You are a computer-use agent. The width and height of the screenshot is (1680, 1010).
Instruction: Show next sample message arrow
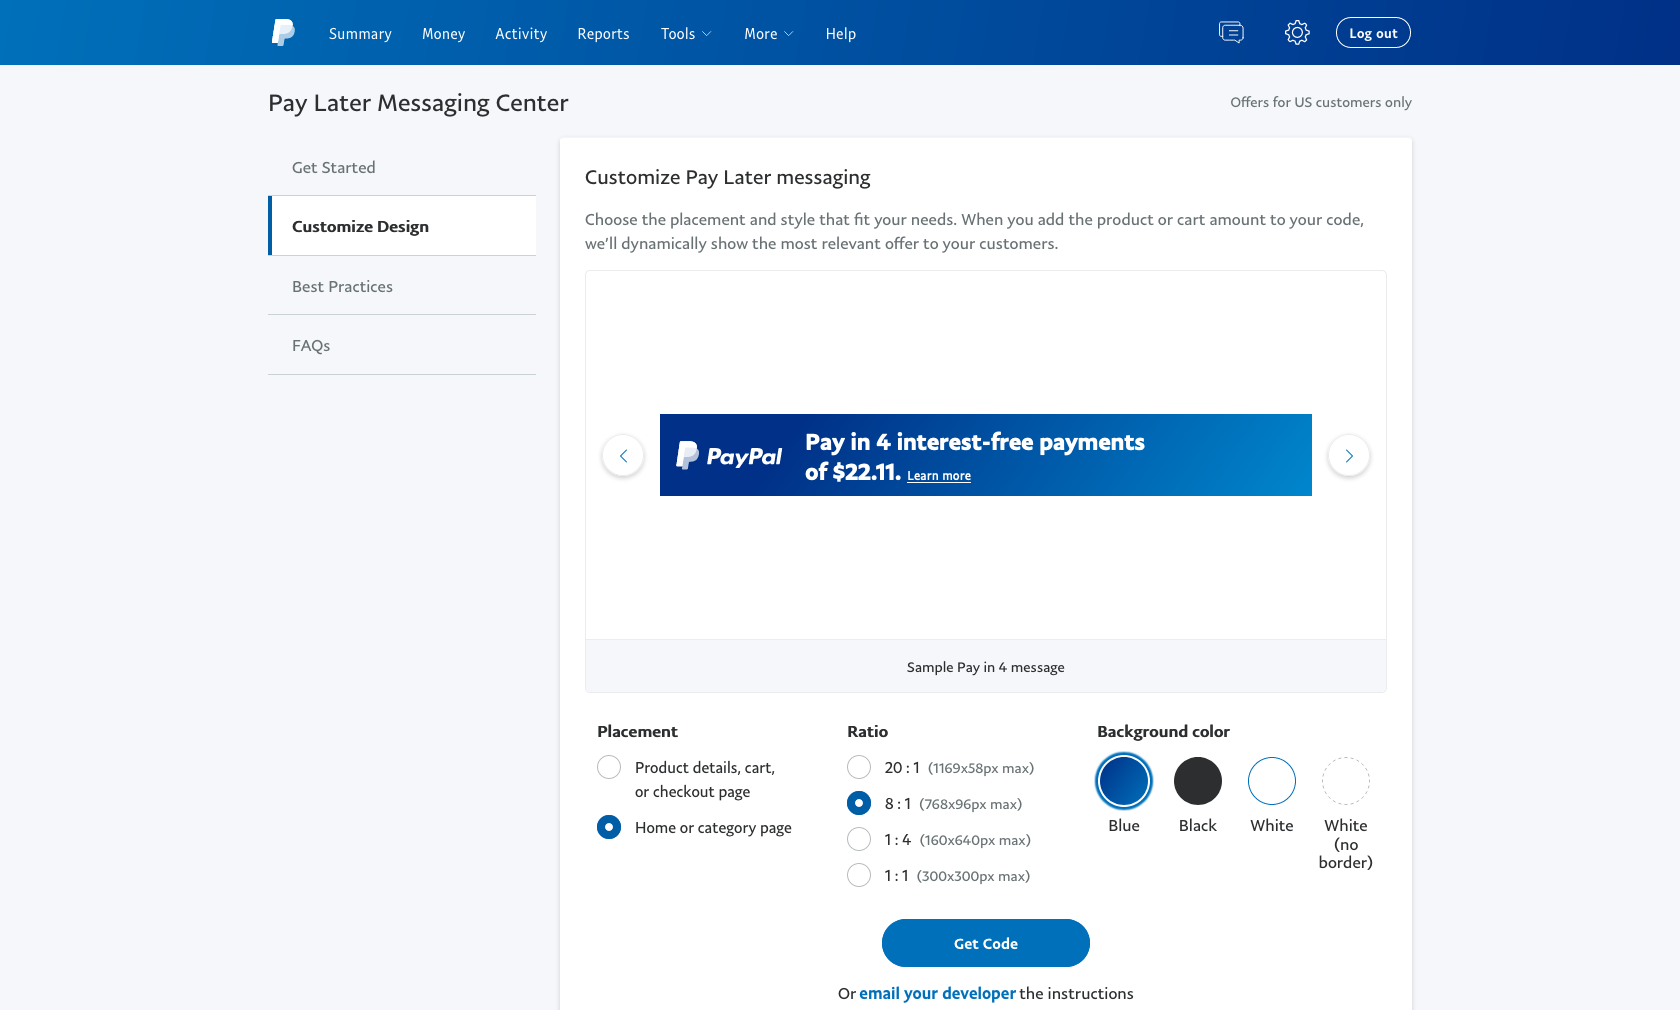(x=1349, y=456)
